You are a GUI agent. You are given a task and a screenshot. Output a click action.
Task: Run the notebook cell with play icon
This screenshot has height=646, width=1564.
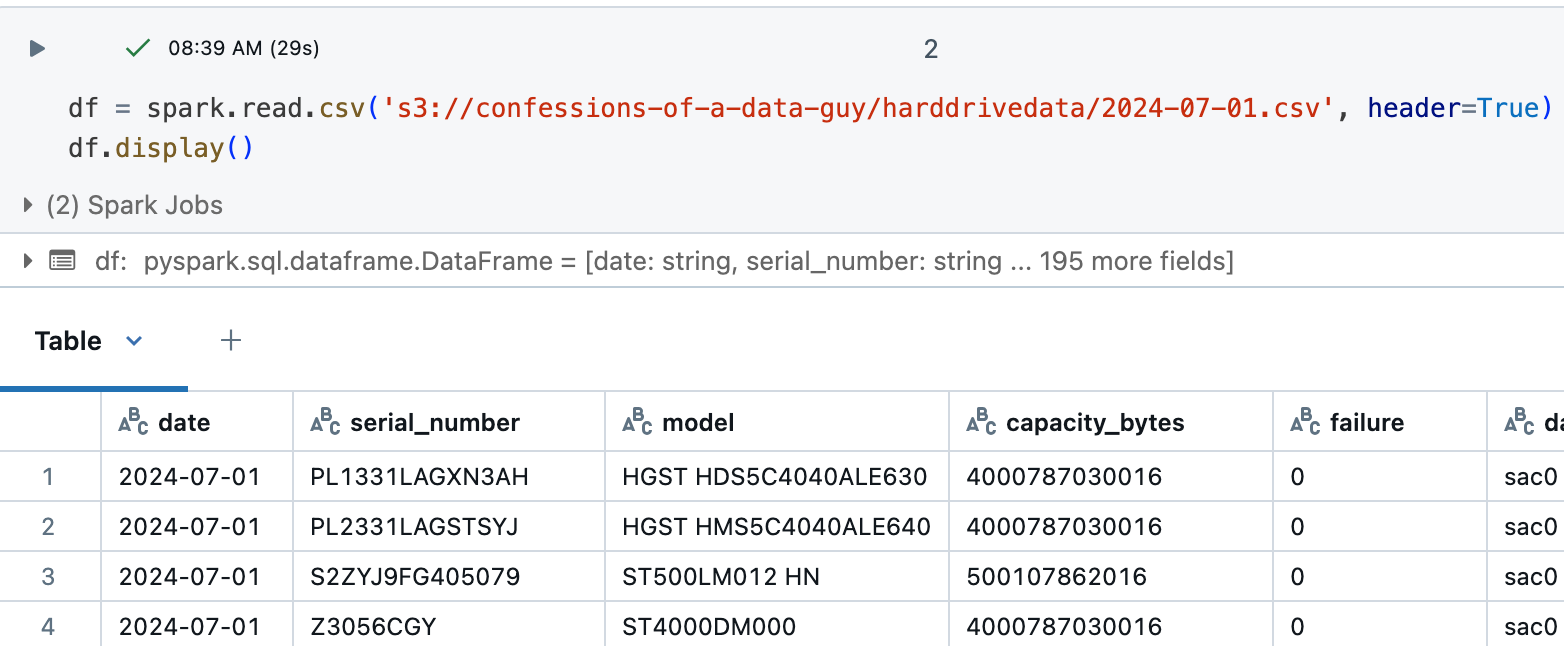[37, 48]
